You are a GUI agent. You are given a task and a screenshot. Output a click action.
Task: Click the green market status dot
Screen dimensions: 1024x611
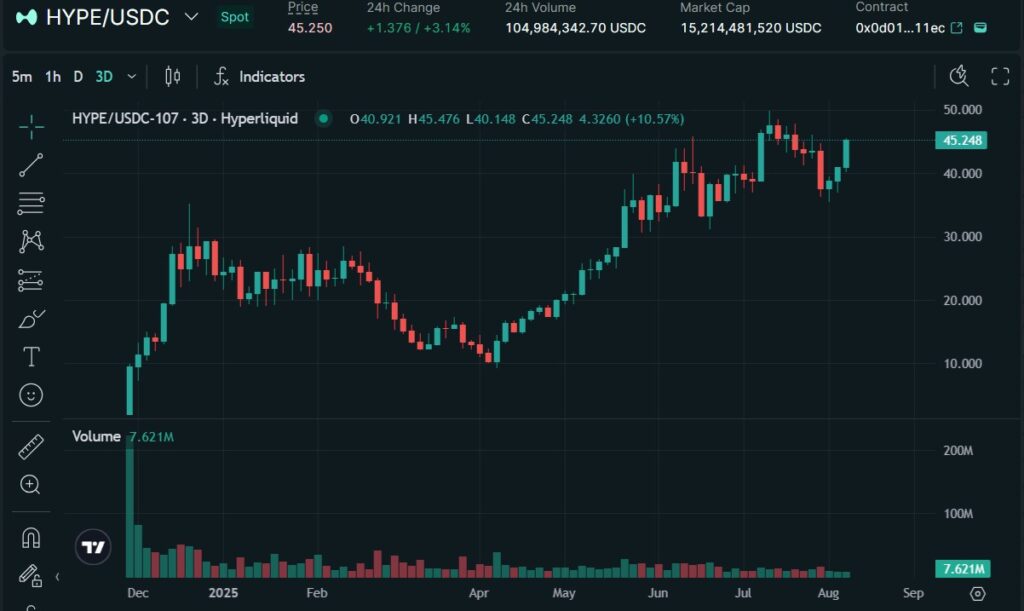pyautogui.click(x=323, y=119)
